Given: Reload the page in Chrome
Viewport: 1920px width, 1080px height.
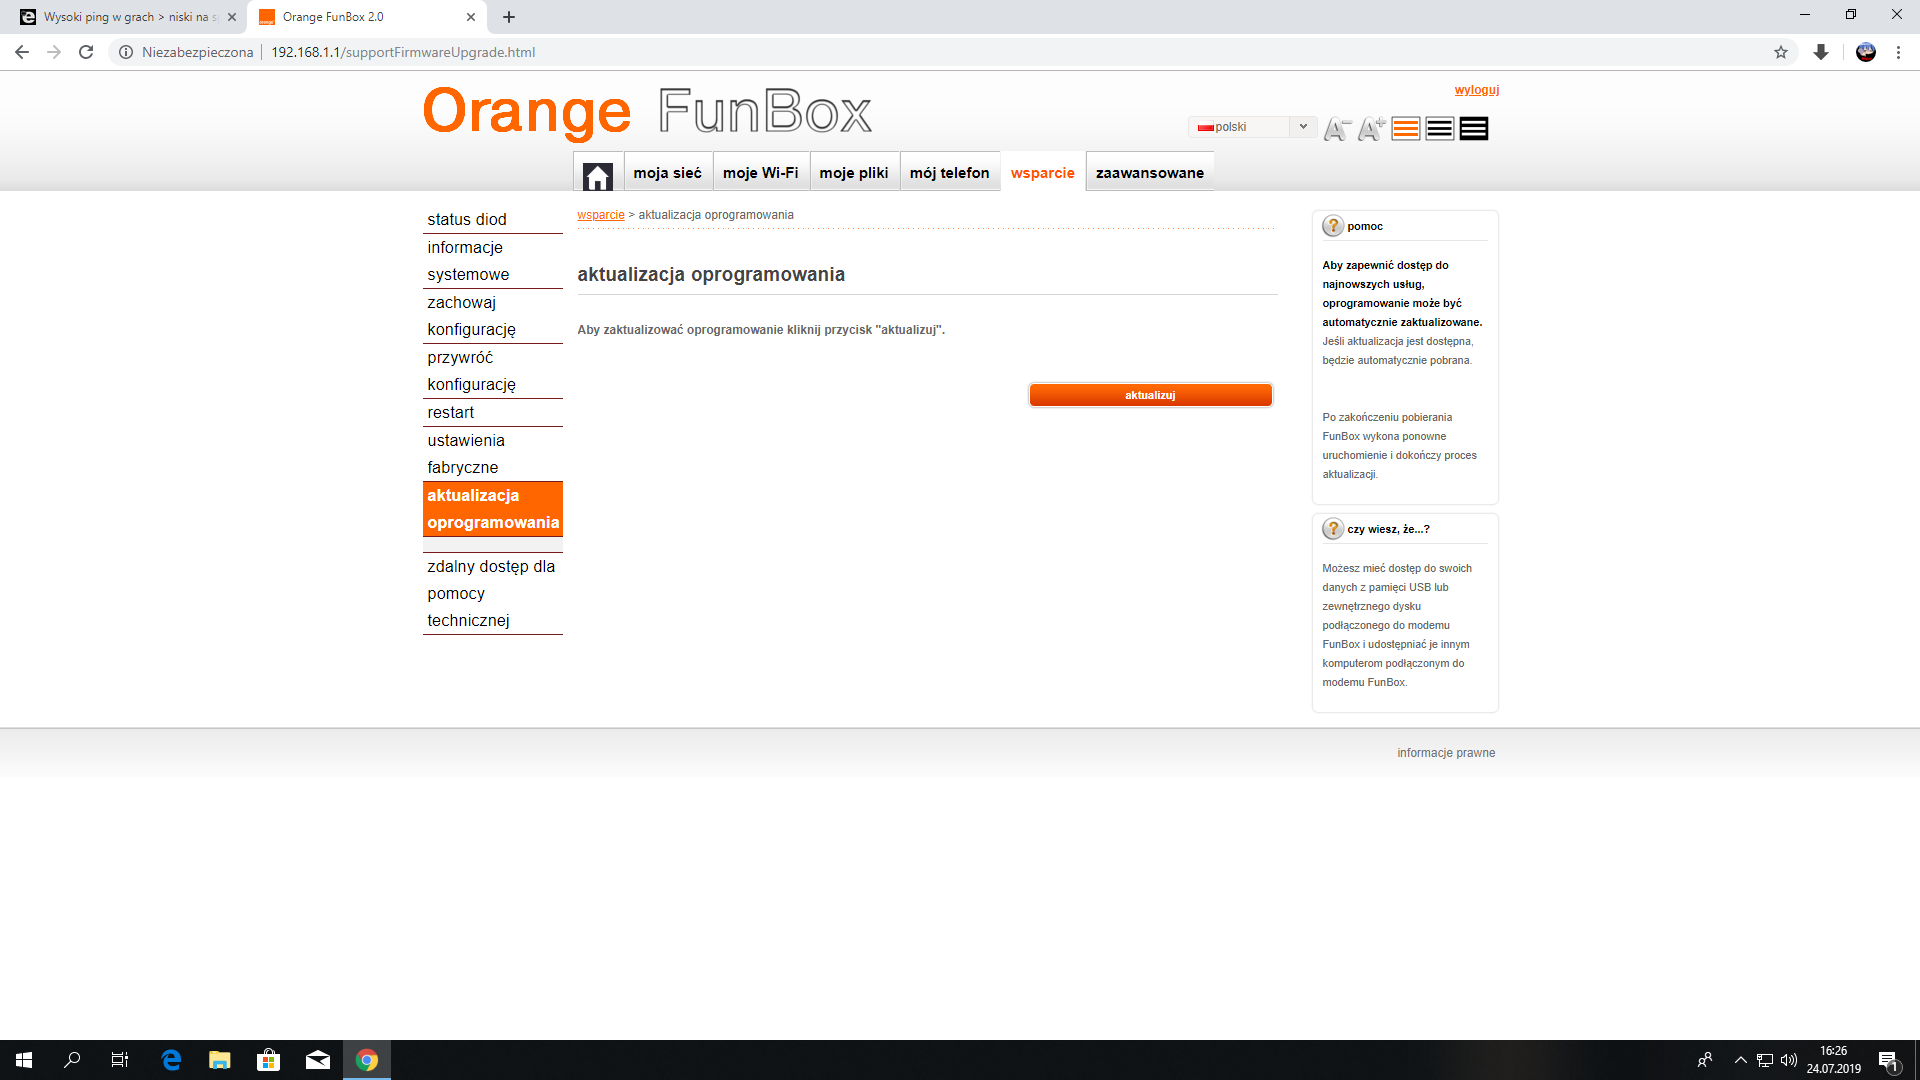Looking at the screenshot, I should 86,52.
